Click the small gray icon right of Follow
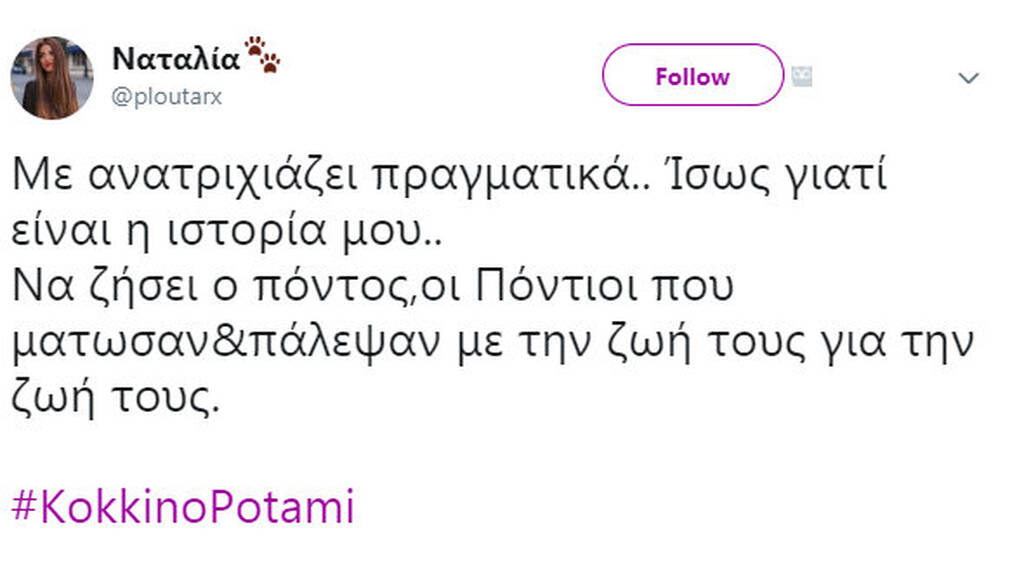Image resolution: width=1024 pixels, height=561 pixels. coord(801,77)
